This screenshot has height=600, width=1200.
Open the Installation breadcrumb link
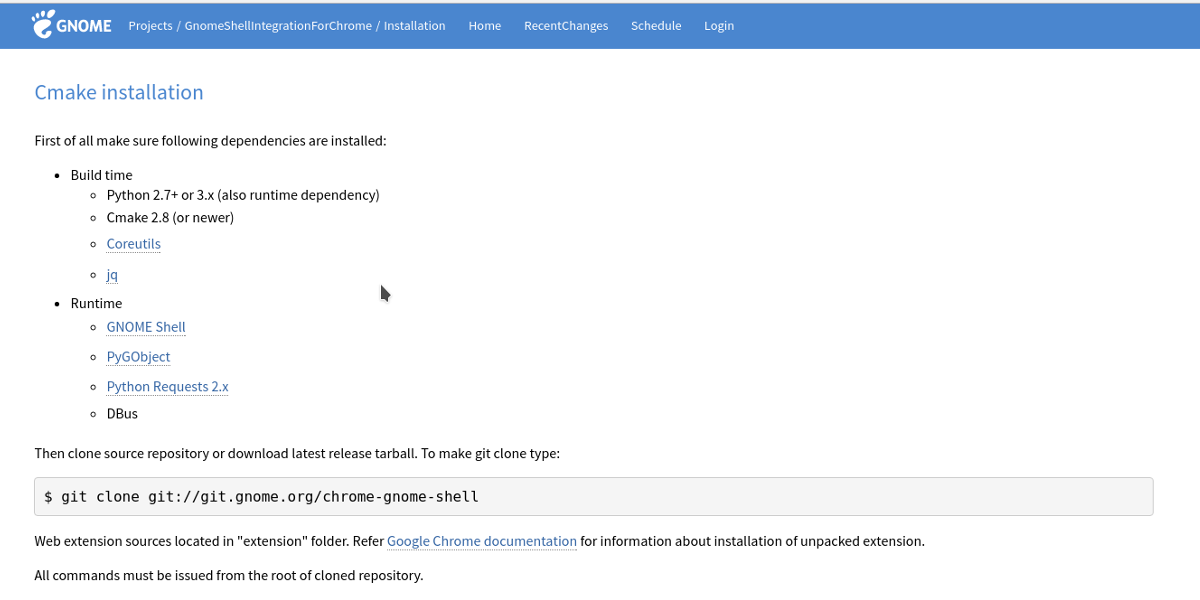[x=415, y=26]
